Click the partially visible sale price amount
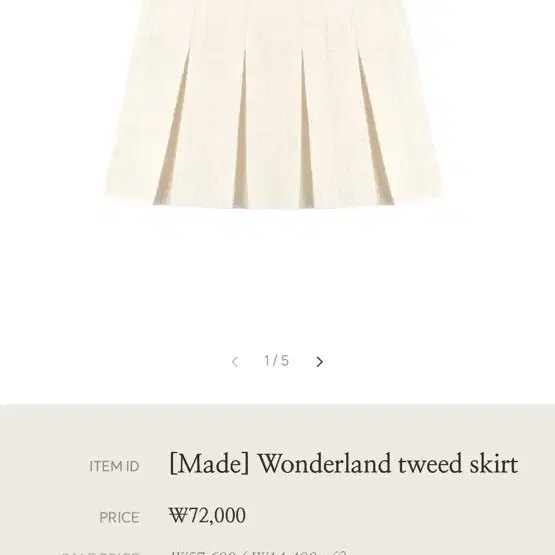555x555 pixels. point(258,552)
